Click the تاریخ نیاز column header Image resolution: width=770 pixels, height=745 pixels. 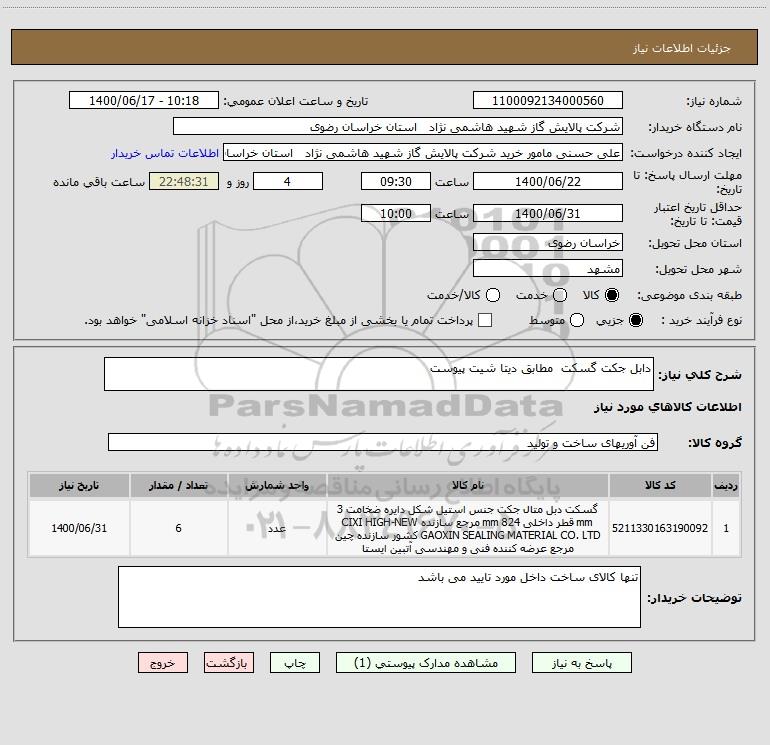(79, 485)
